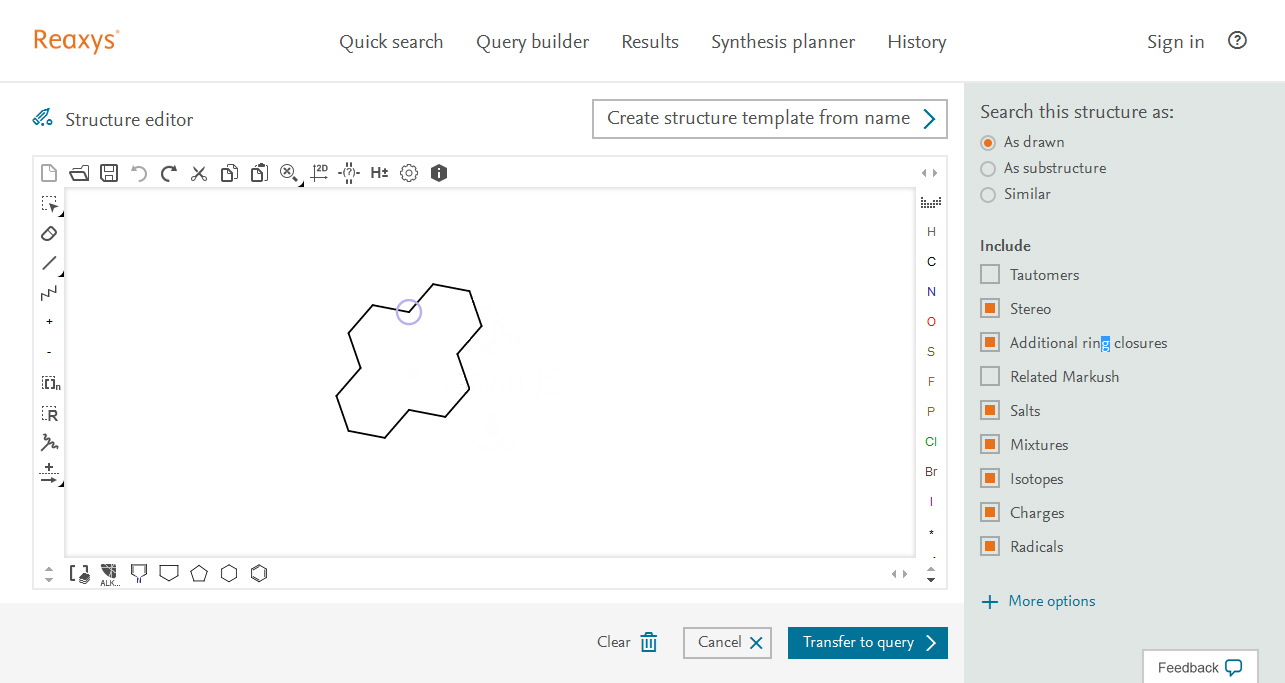Pick the benzene ring template
Viewport: 1285px width, 683px height.
point(259,573)
